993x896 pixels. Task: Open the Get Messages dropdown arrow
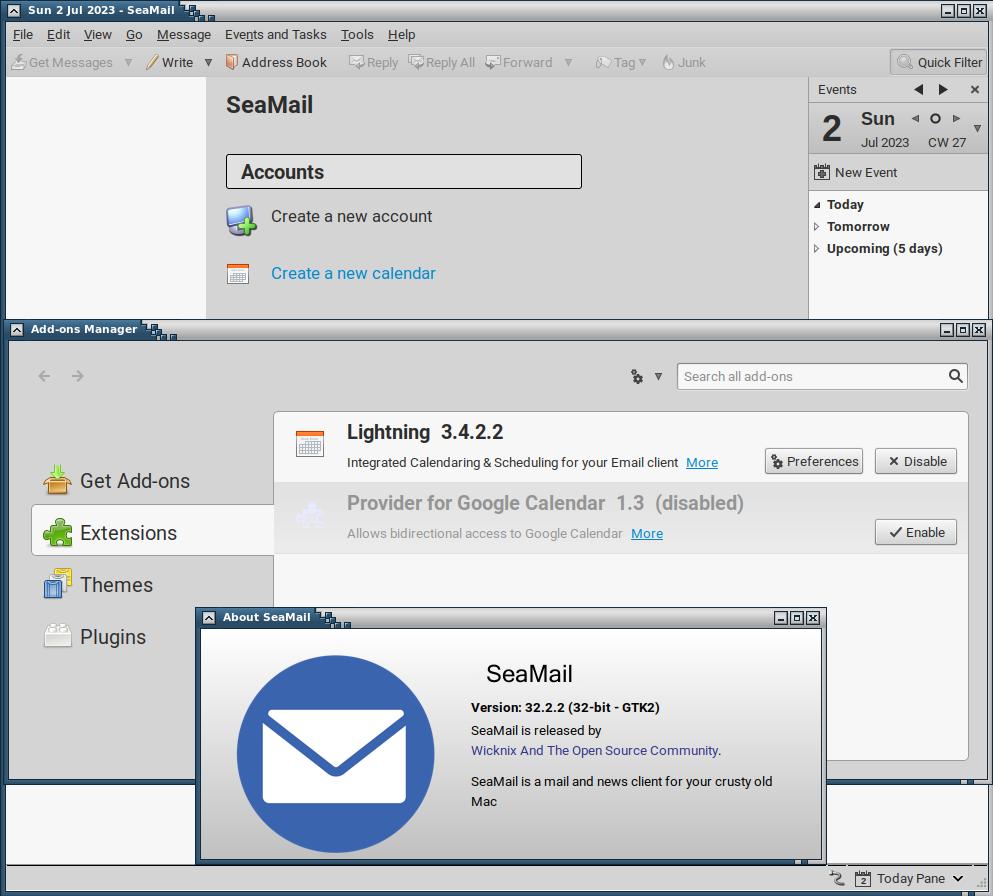click(129, 62)
